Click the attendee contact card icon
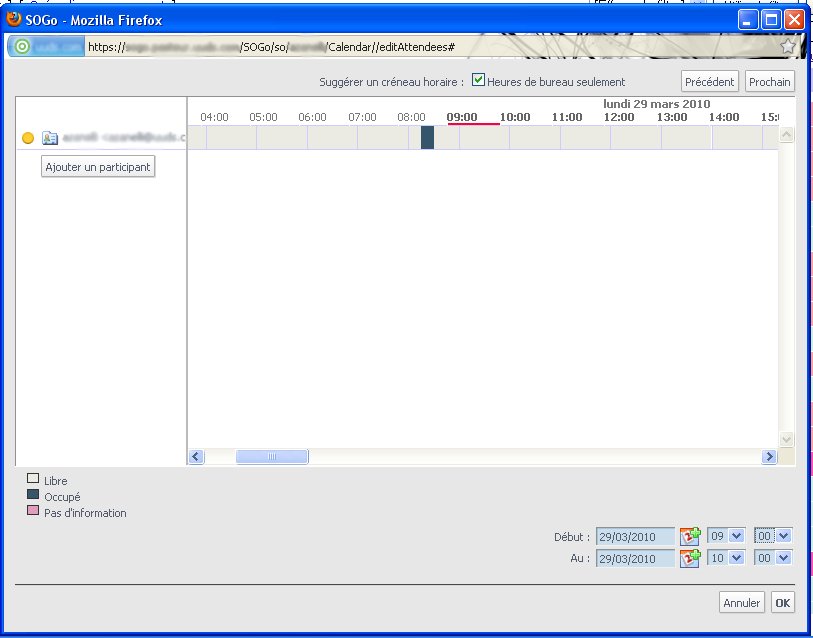The image size is (813, 638). 50,138
